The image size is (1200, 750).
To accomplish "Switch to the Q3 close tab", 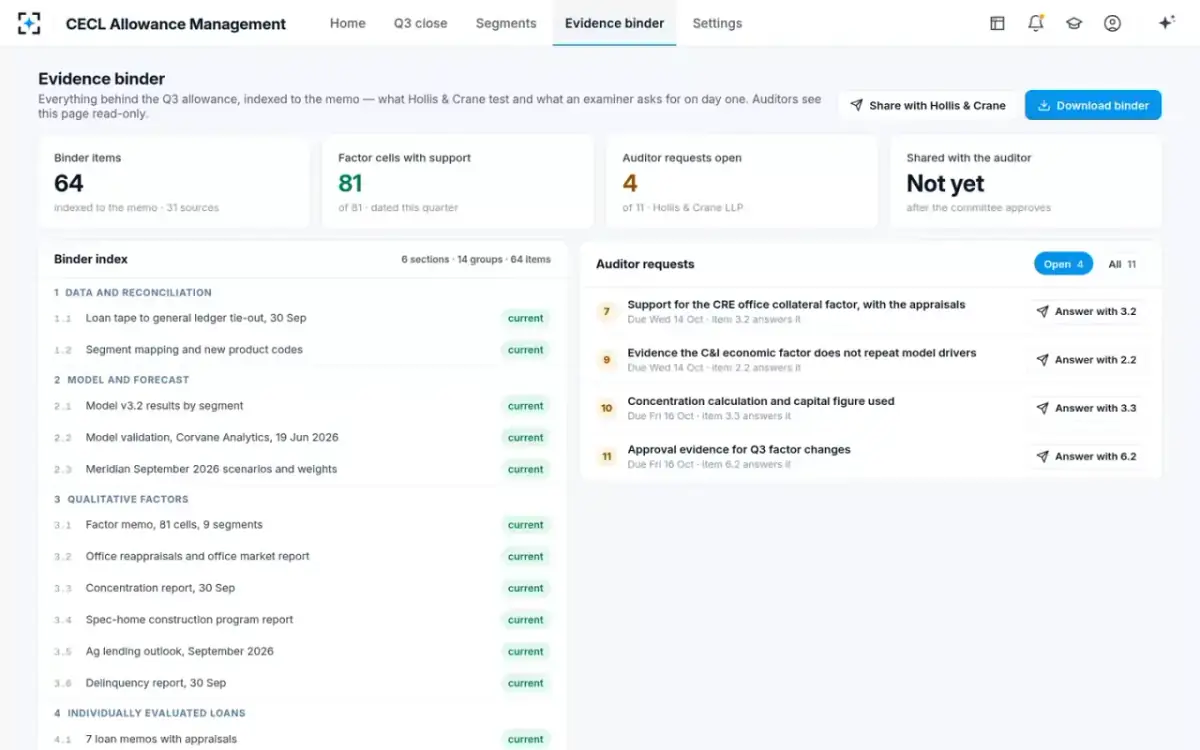I will [421, 23].
